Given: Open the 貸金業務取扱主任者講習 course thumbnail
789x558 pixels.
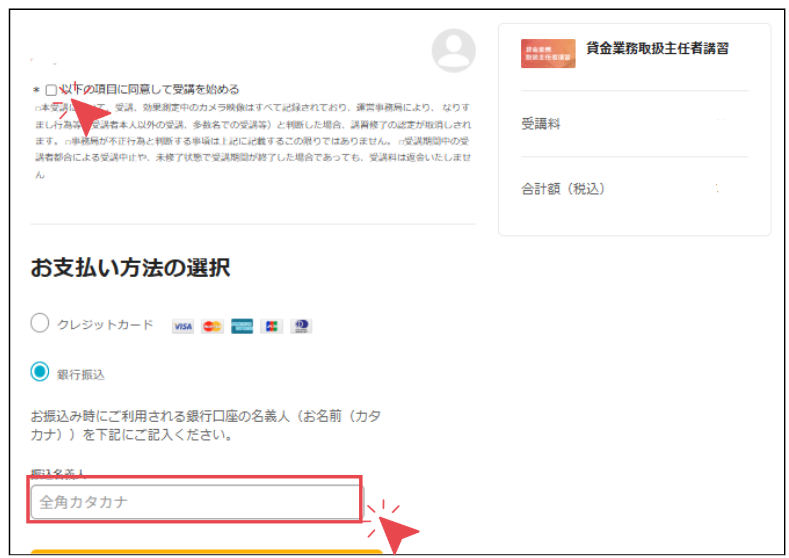Looking at the screenshot, I should (548, 53).
